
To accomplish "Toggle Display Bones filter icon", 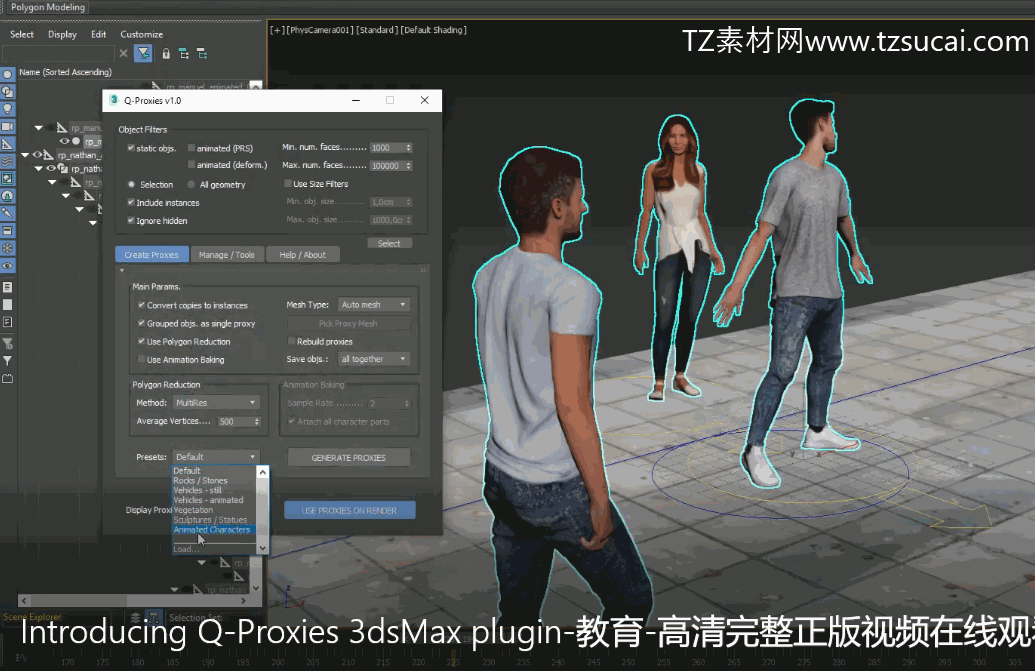I will (7, 213).
